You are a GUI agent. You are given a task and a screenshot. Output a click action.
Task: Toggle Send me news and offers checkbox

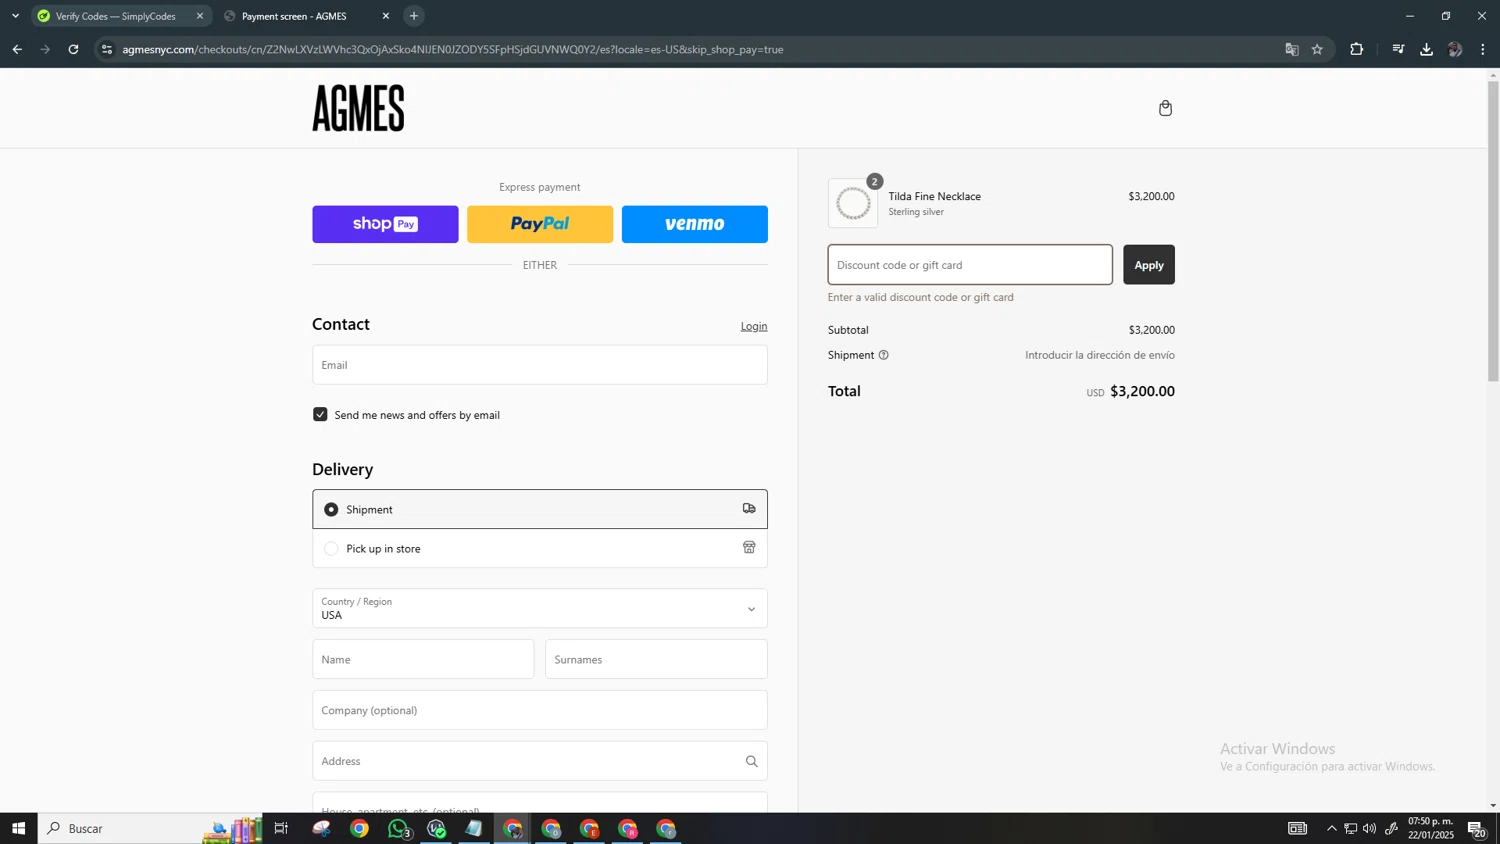(320, 414)
